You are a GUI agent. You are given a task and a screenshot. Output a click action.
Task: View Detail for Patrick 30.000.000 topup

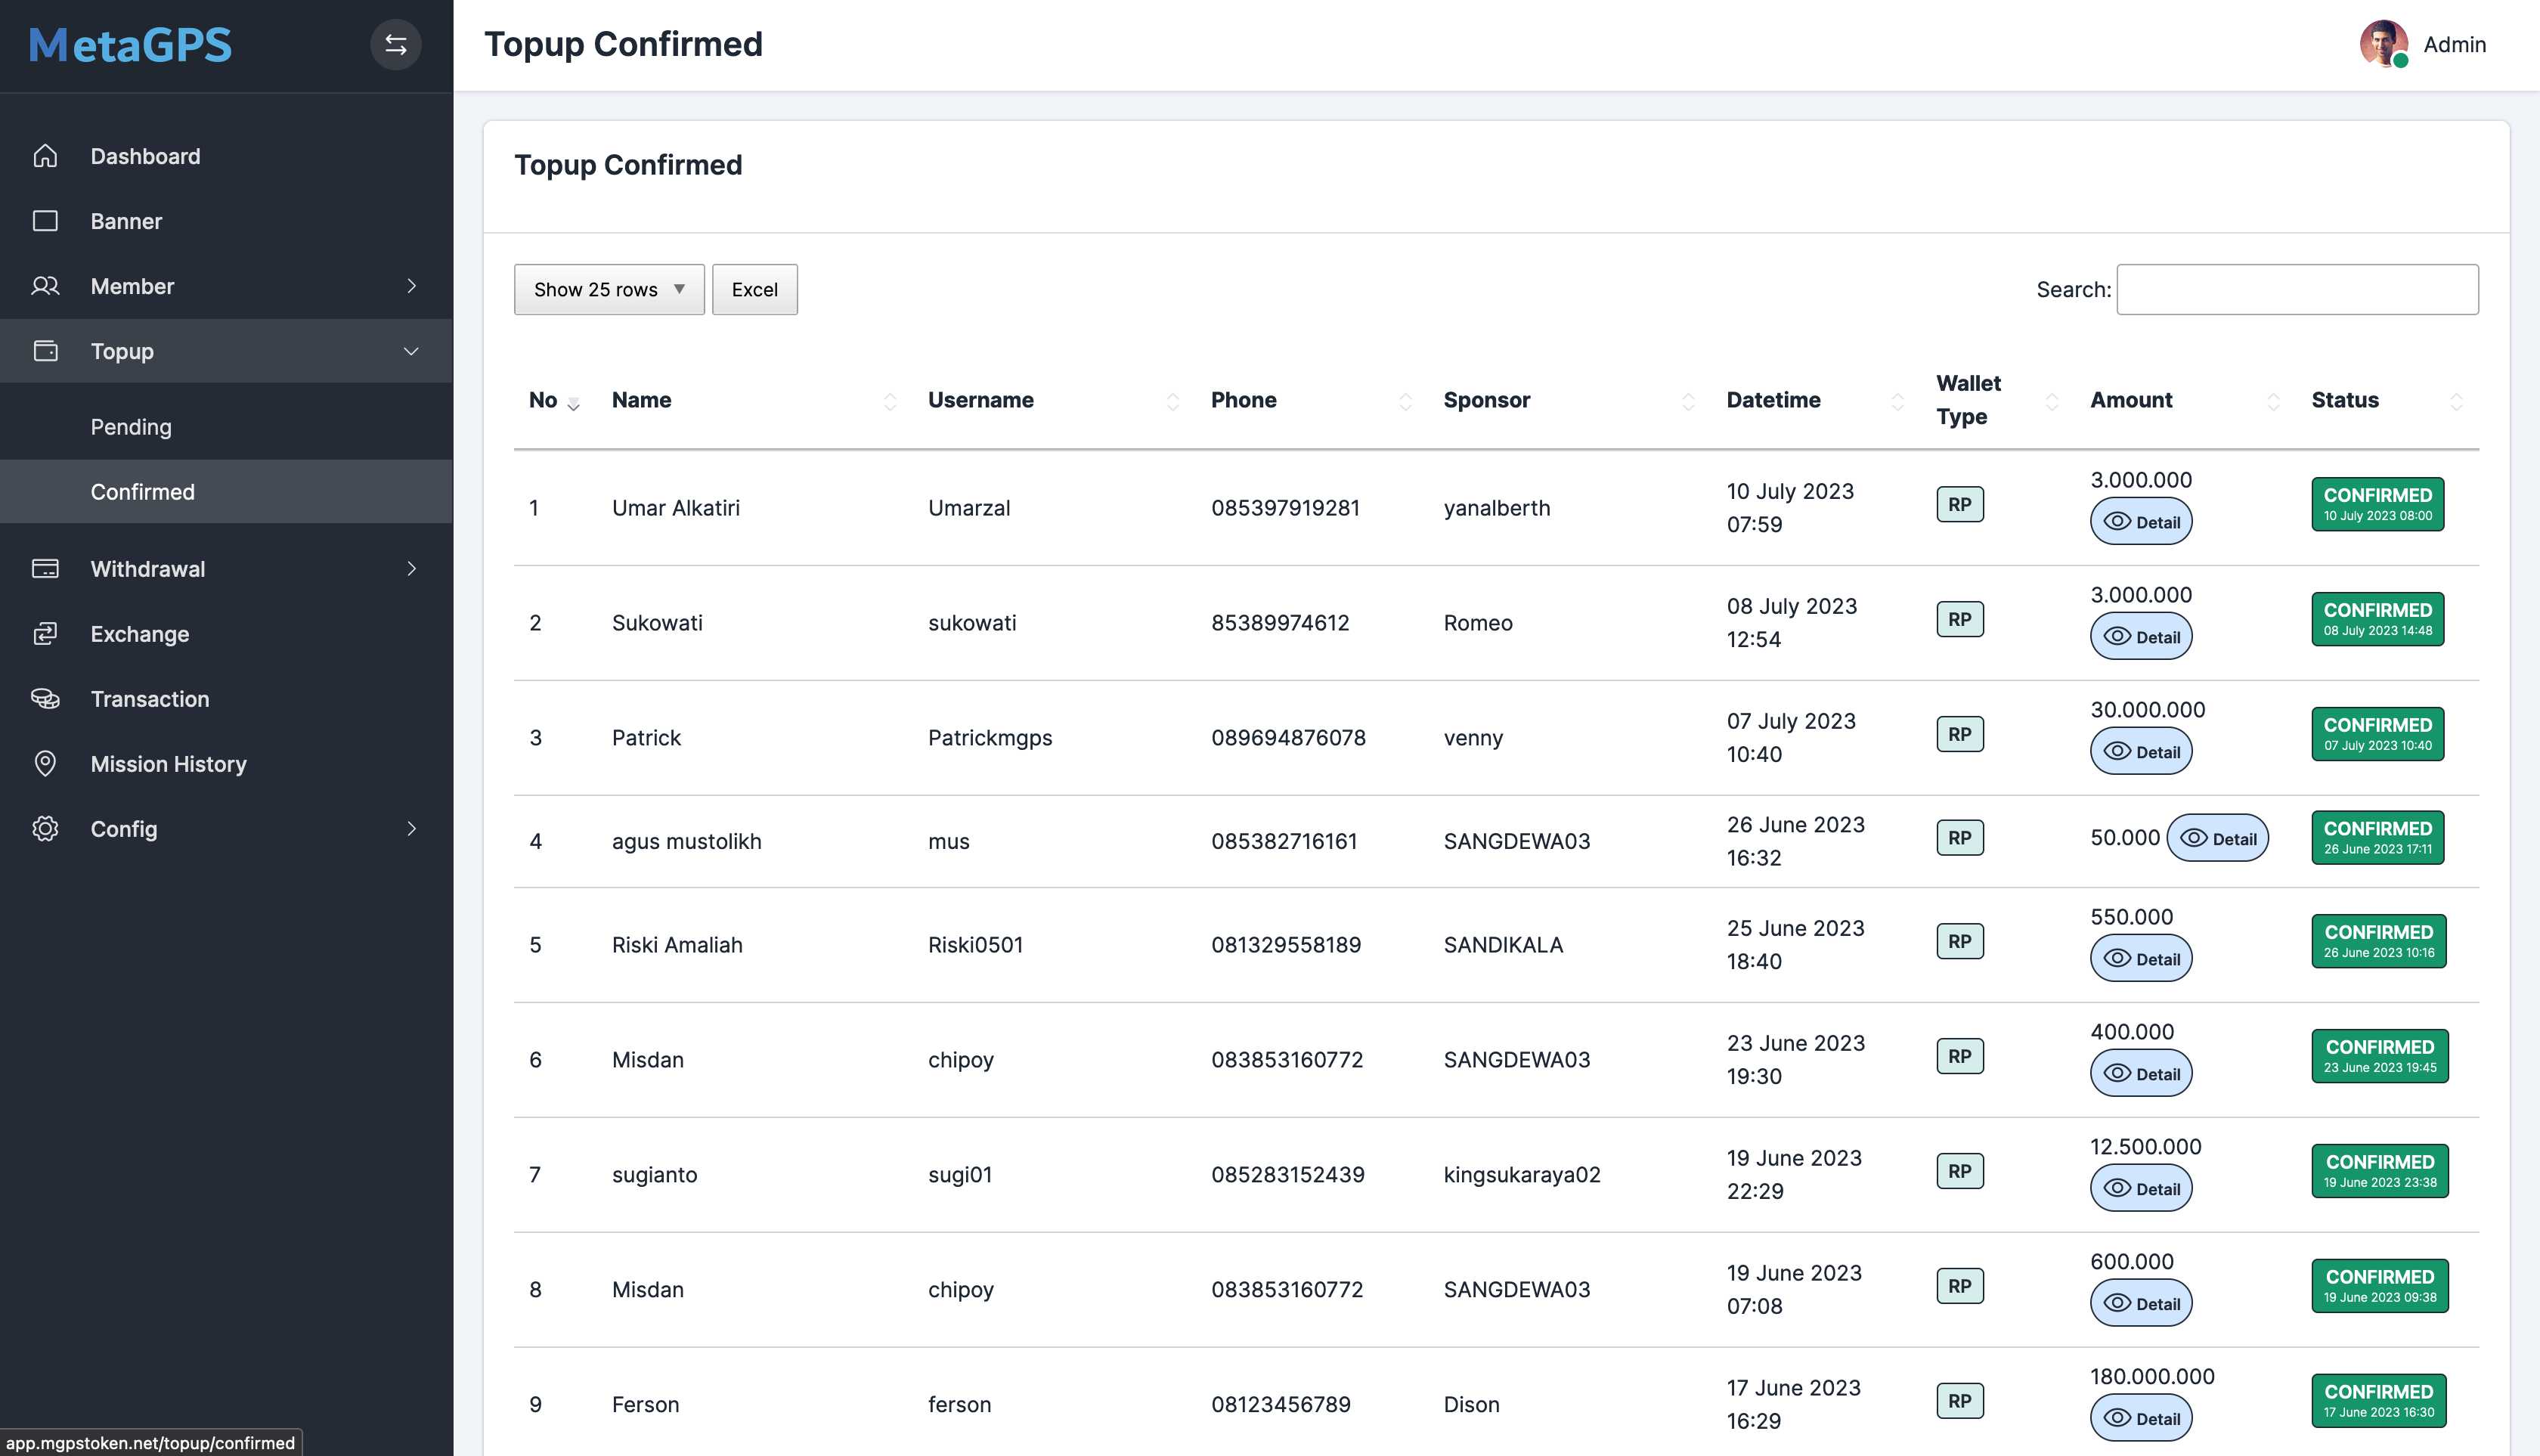click(x=2141, y=752)
